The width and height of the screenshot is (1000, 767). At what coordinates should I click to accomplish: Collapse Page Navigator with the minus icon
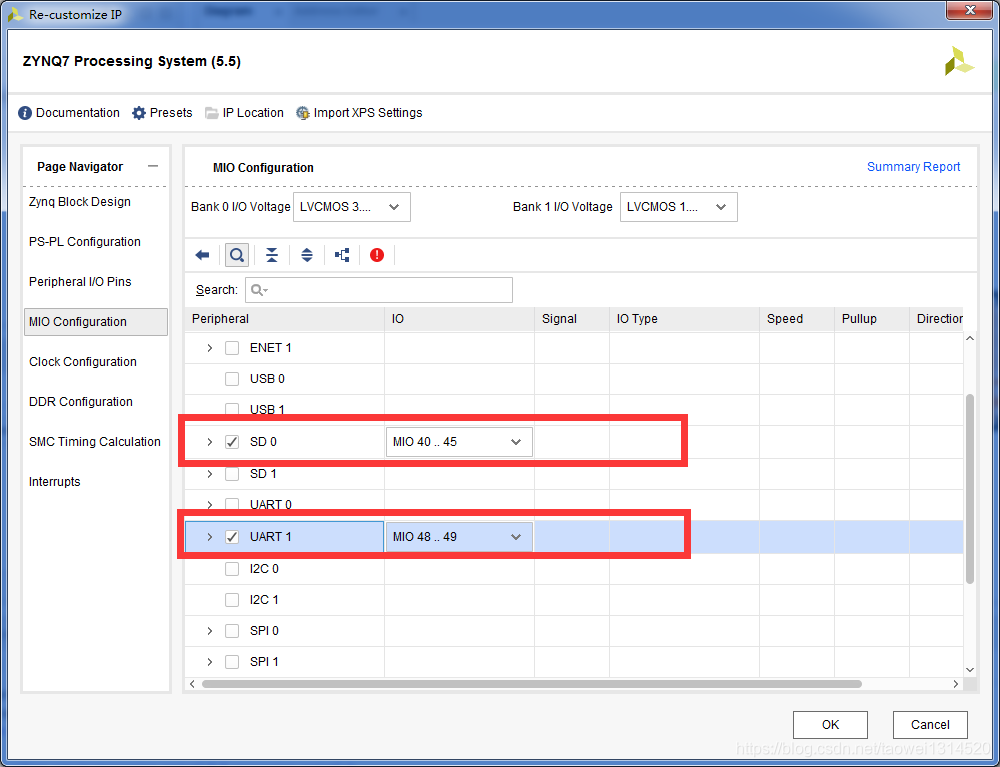(x=152, y=166)
